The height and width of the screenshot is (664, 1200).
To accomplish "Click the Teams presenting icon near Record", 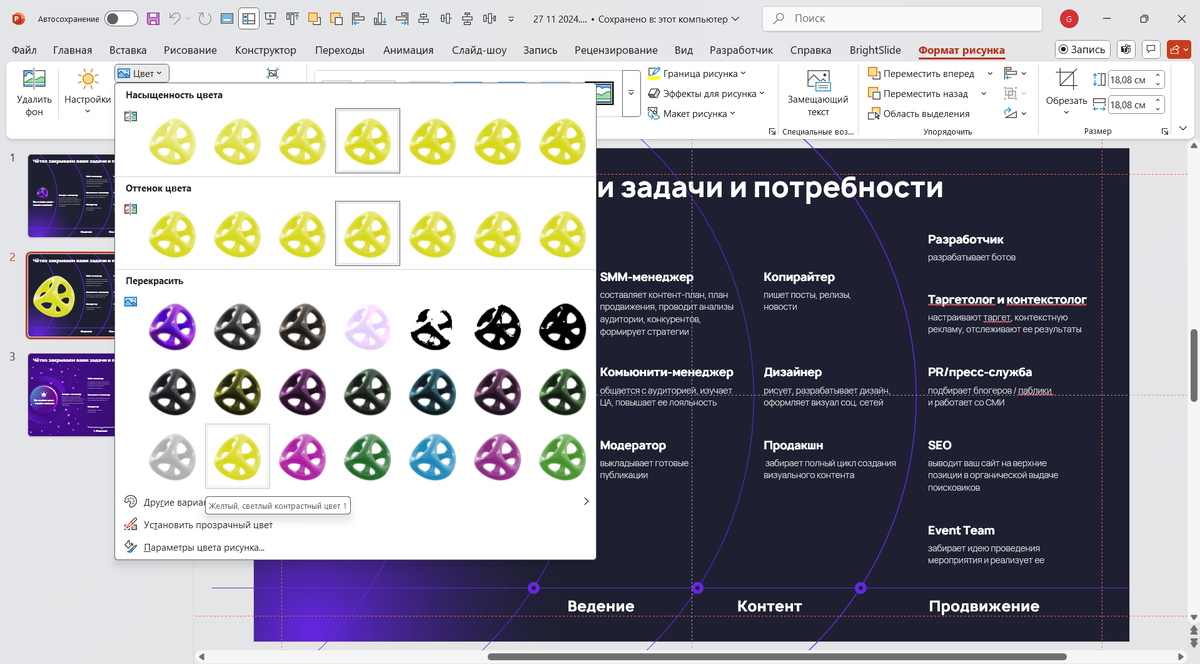I will click(x=1126, y=49).
